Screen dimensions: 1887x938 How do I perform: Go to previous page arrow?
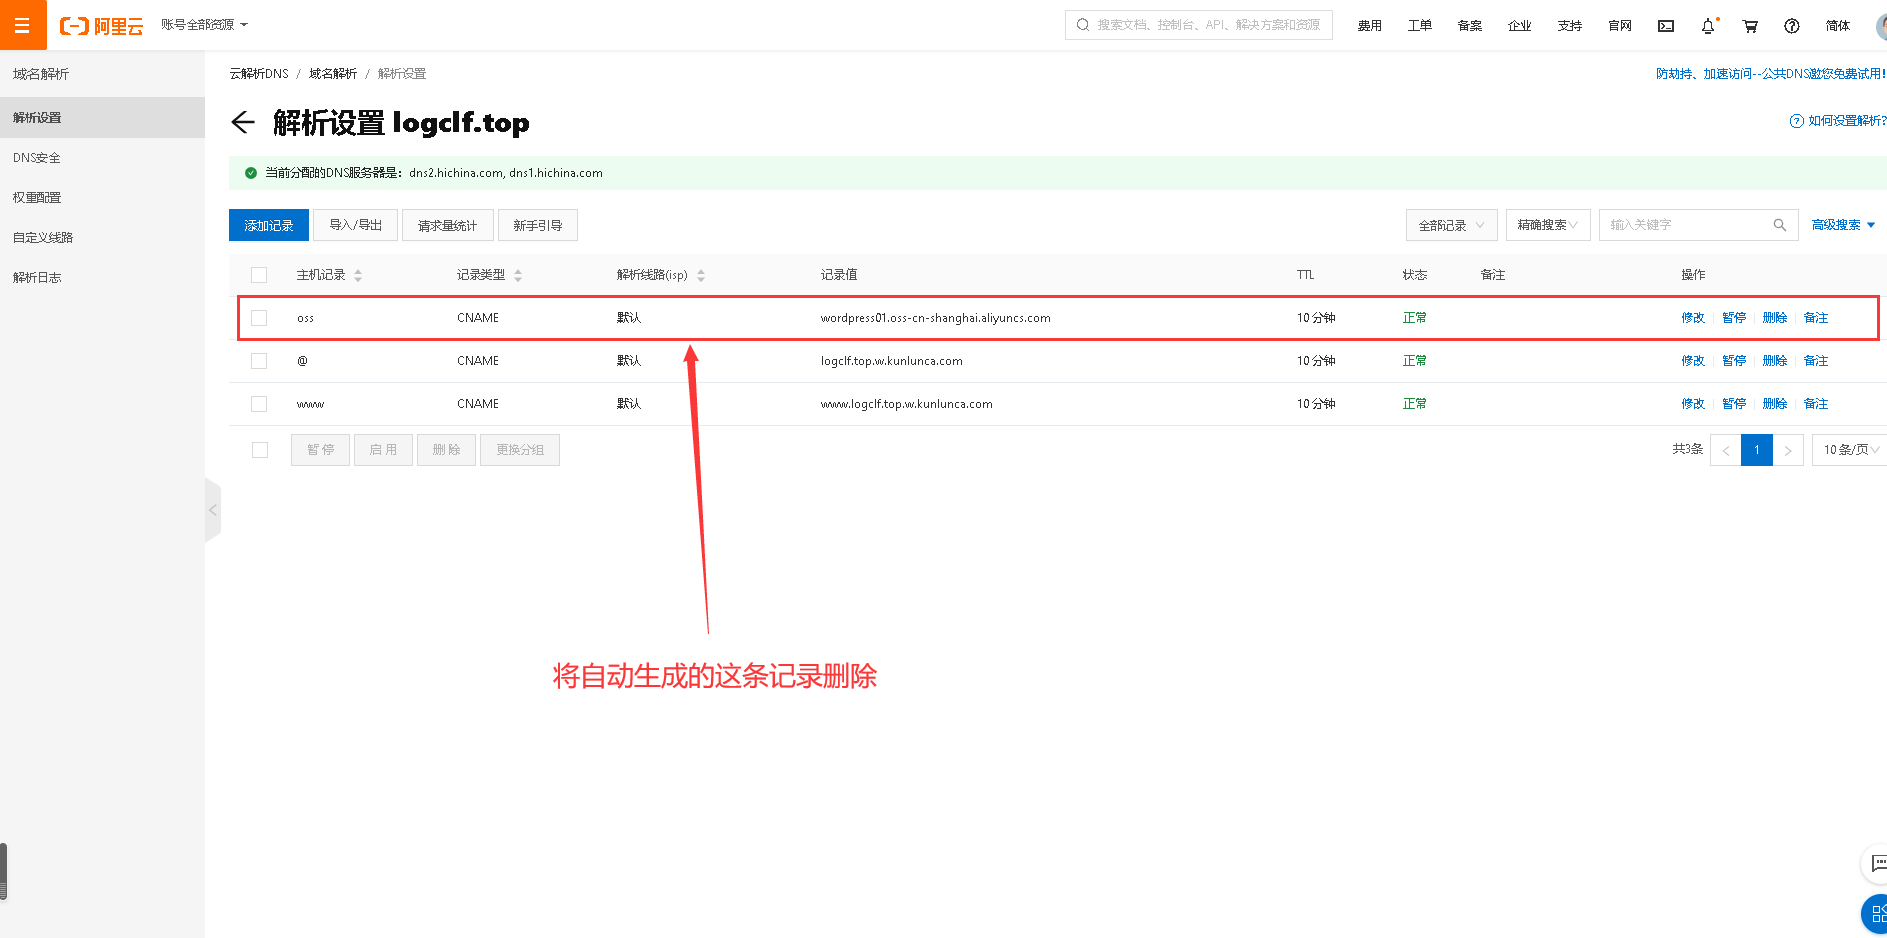click(x=1725, y=450)
